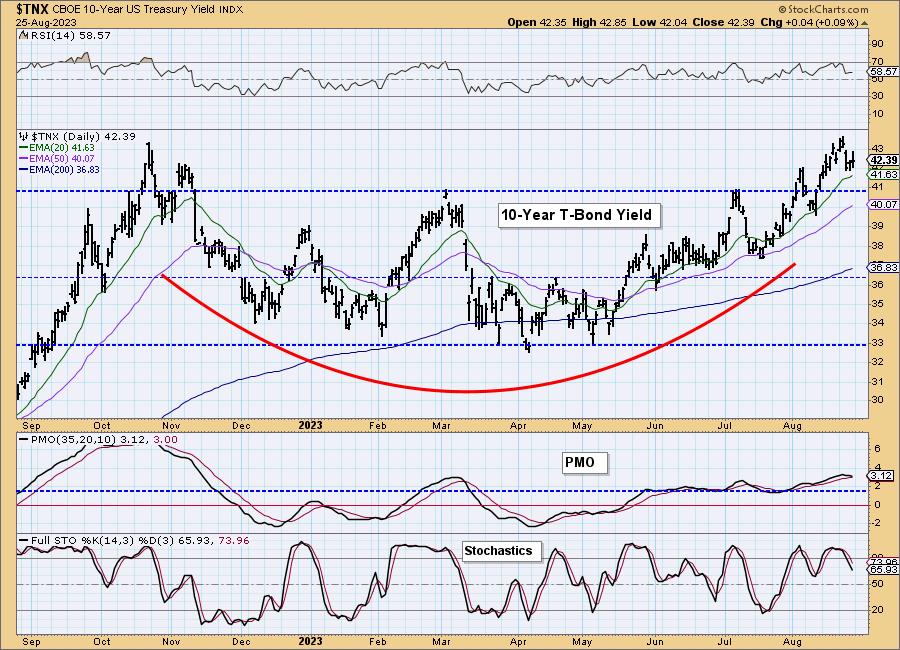Viewport: 900px width, 650px height.
Task: Click the up-triangle icon after the Chg percentage
Action: 864,23
